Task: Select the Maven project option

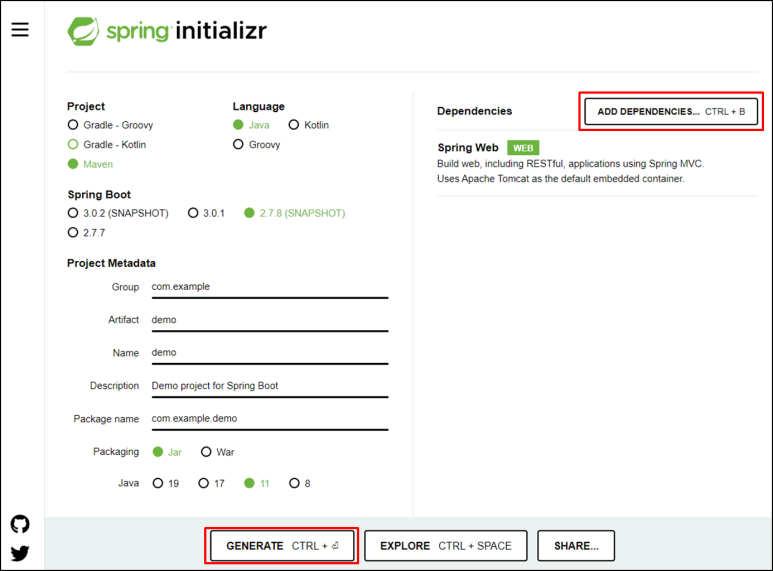Action: click(90, 164)
